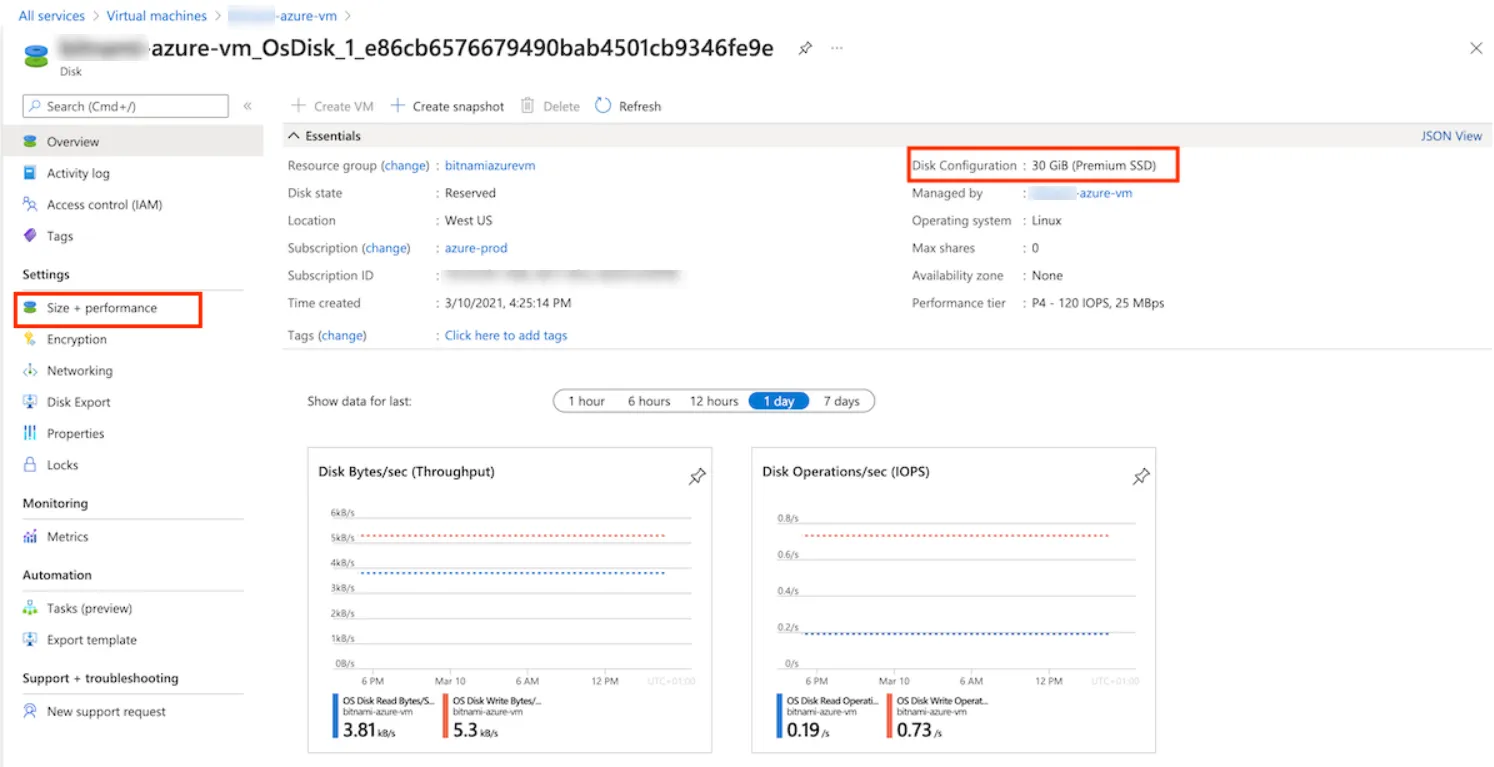Click the Disk Bytes/sec Throughput chart title

[406, 471]
